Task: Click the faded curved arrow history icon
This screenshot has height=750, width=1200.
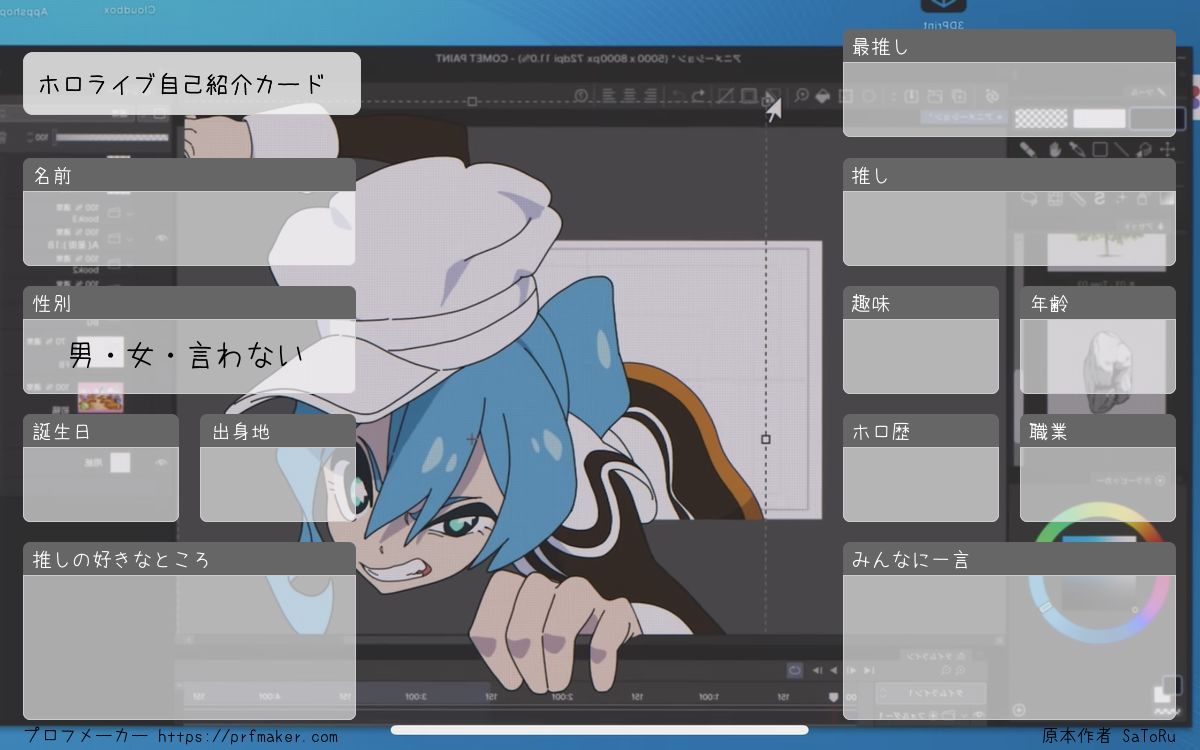Action: 677,96
